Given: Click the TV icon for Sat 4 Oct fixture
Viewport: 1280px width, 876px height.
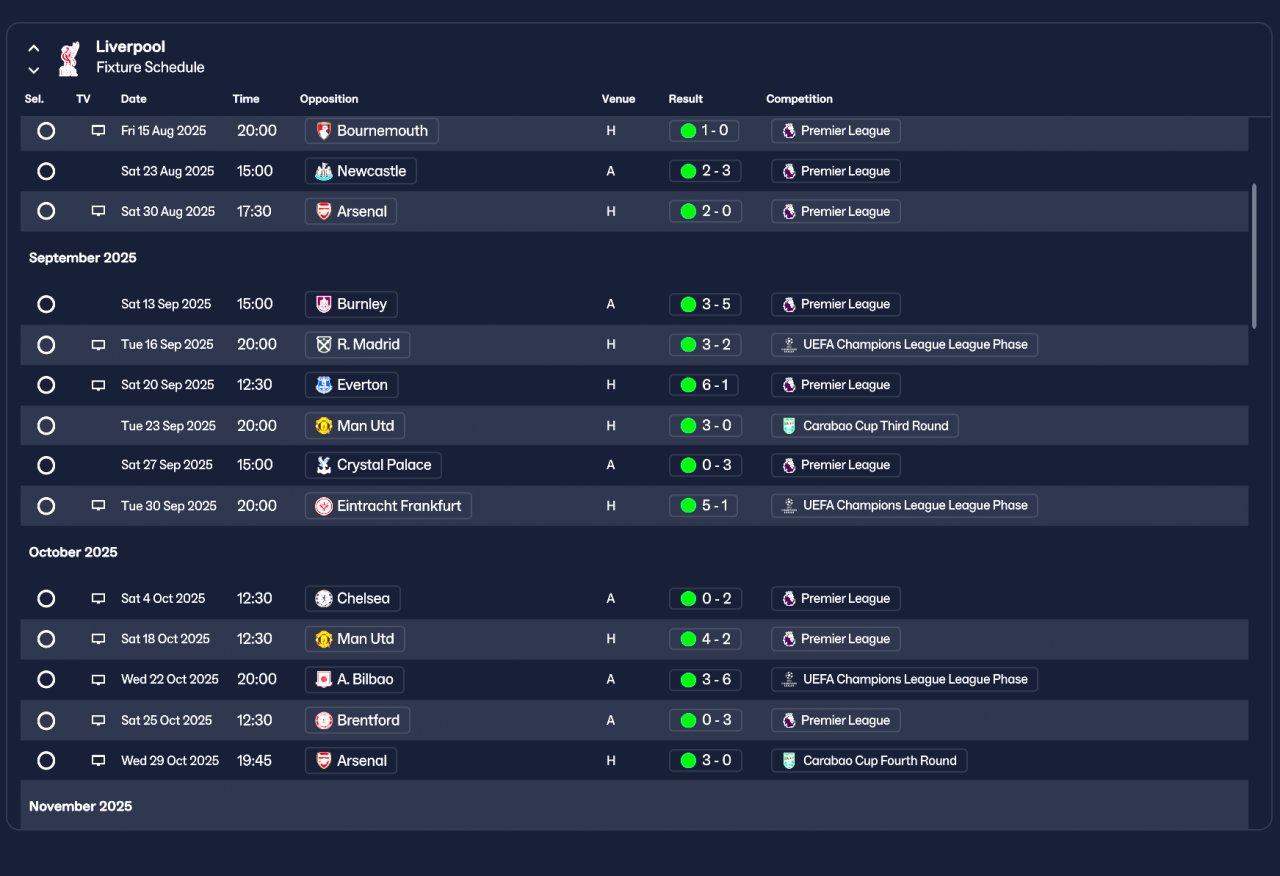Looking at the screenshot, I should pos(98,599).
